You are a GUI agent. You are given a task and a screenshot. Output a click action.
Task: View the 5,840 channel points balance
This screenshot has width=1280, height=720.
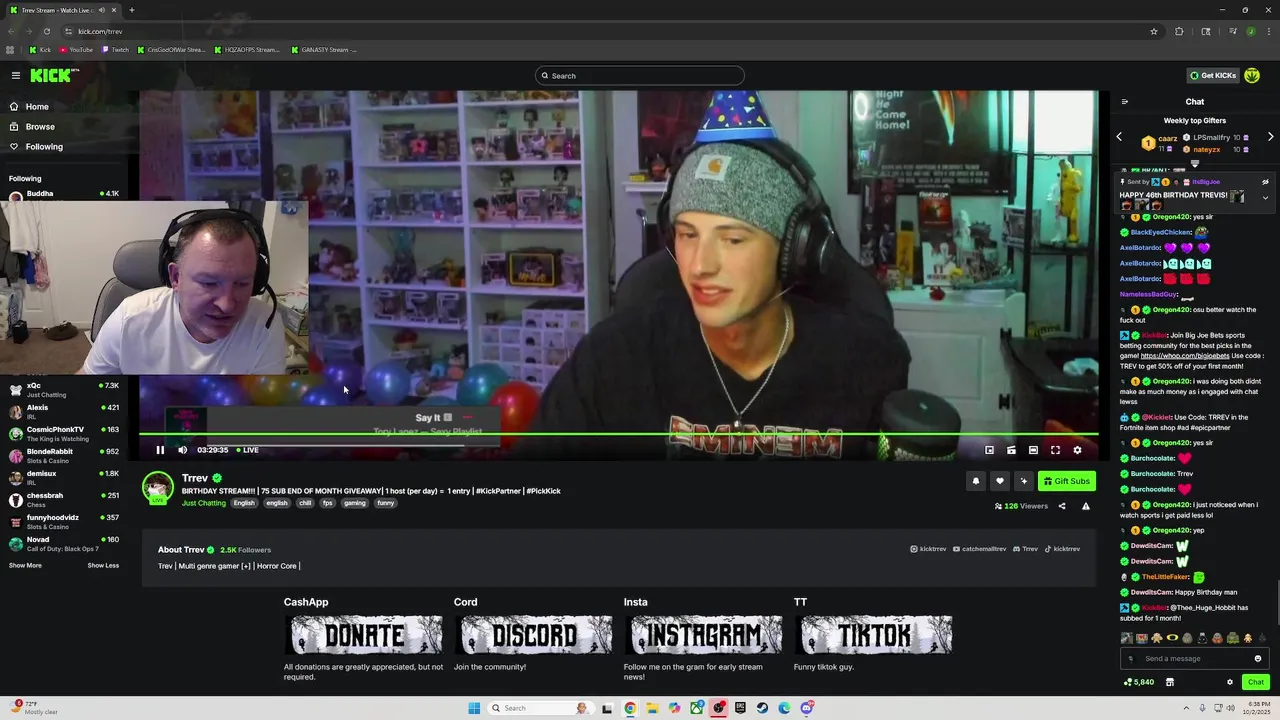1139,682
